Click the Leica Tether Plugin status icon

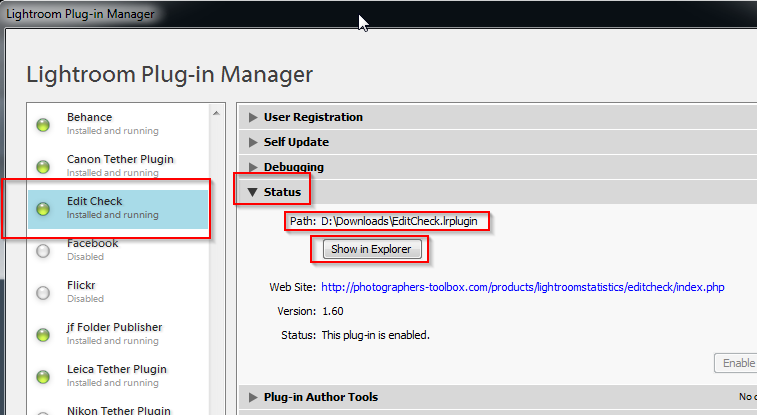tap(43, 376)
